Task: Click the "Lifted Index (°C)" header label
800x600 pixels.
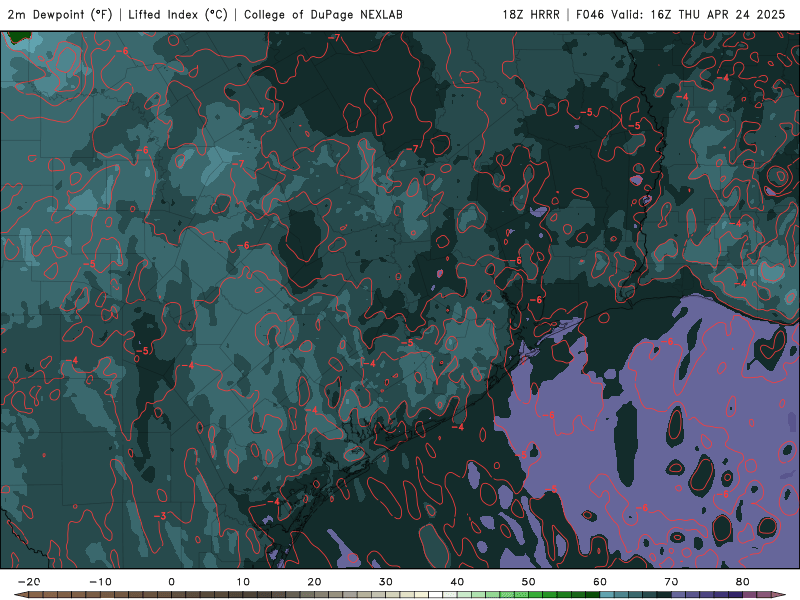Action: coord(178,15)
